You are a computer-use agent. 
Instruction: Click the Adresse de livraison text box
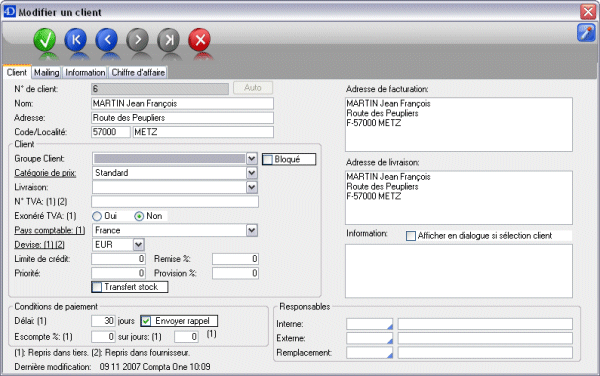point(459,197)
